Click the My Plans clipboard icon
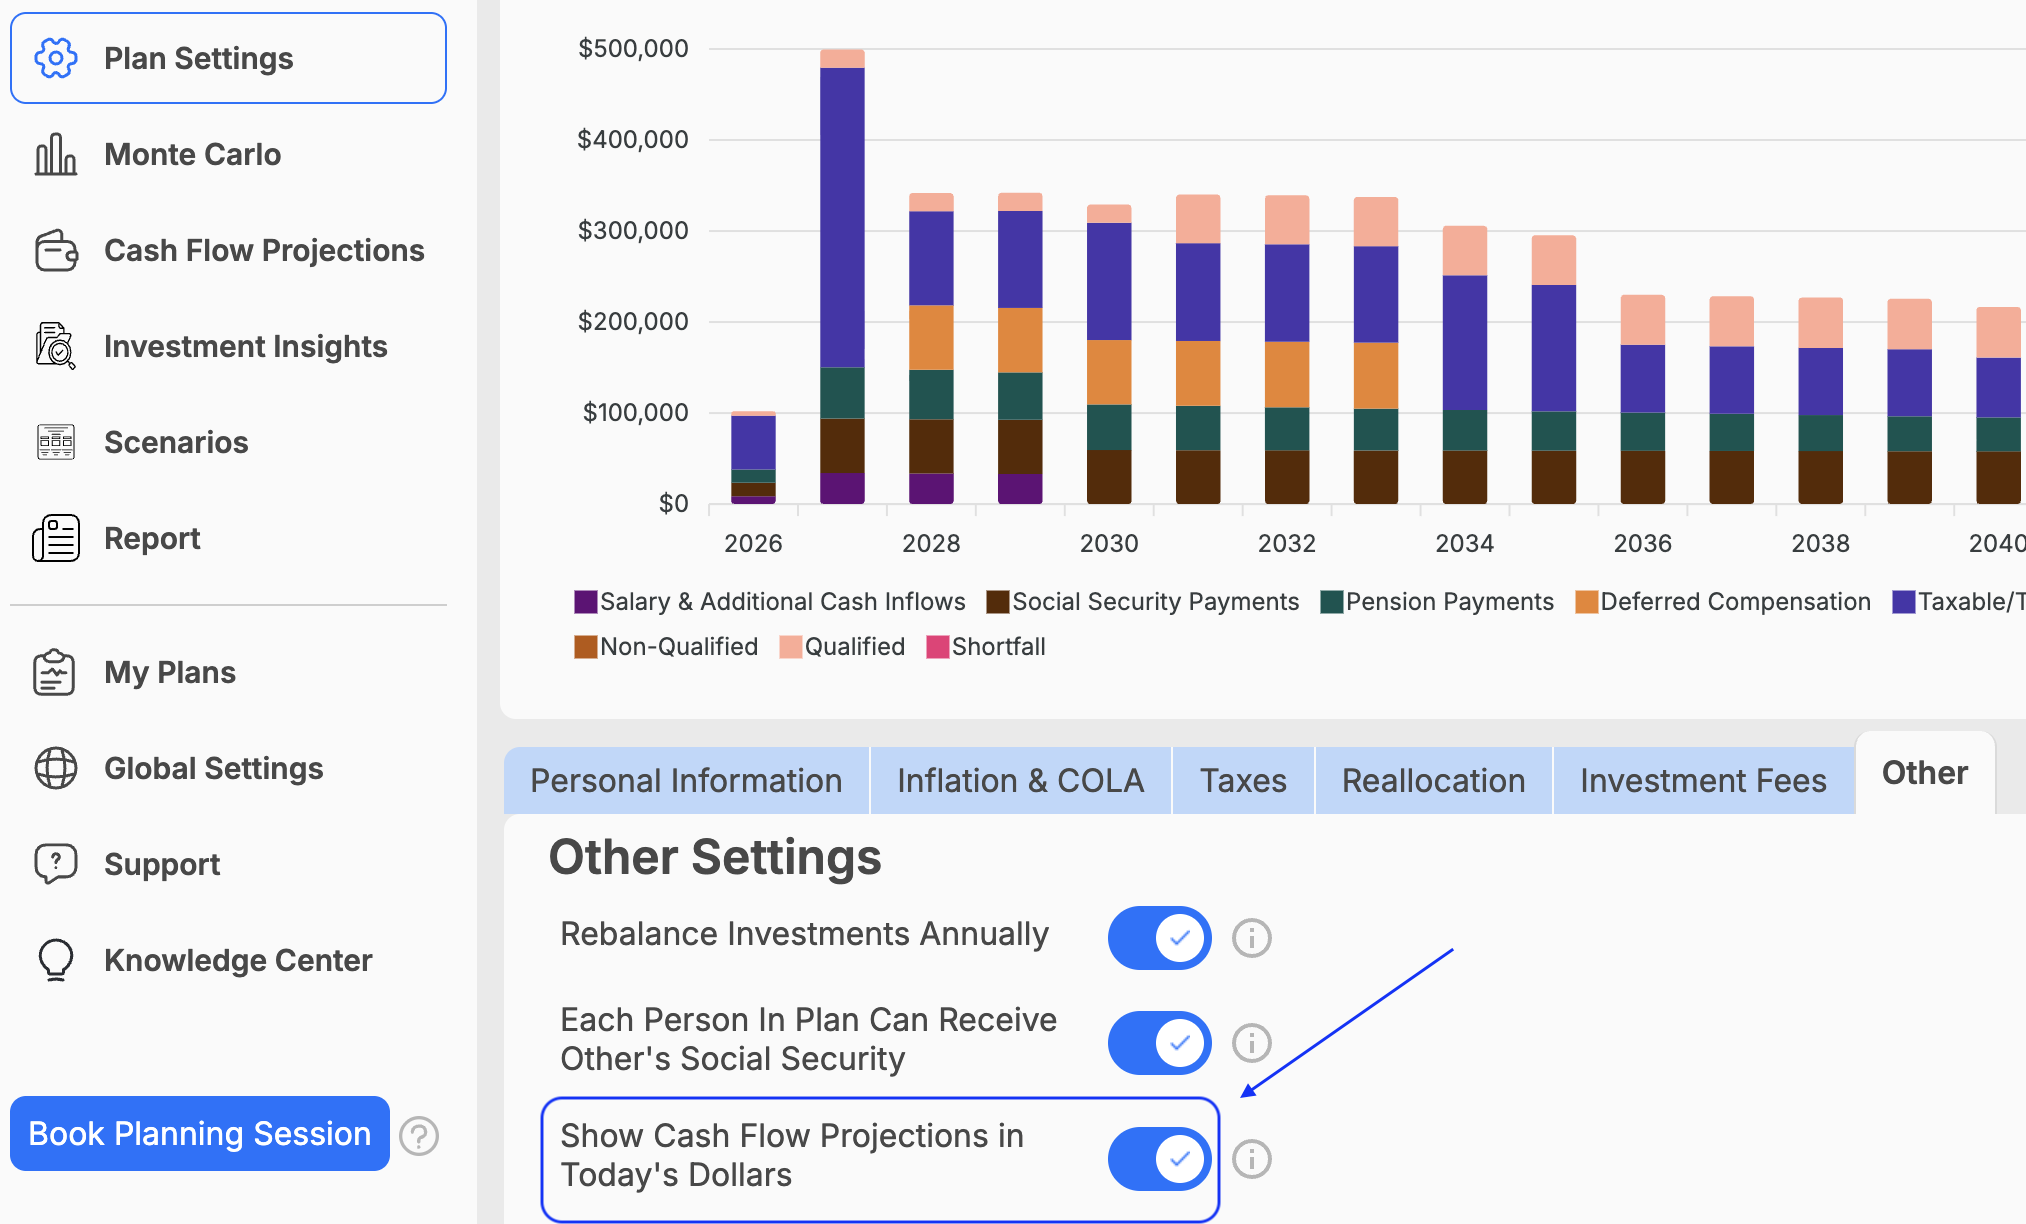2026x1224 pixels. click(x=54, y=672)
